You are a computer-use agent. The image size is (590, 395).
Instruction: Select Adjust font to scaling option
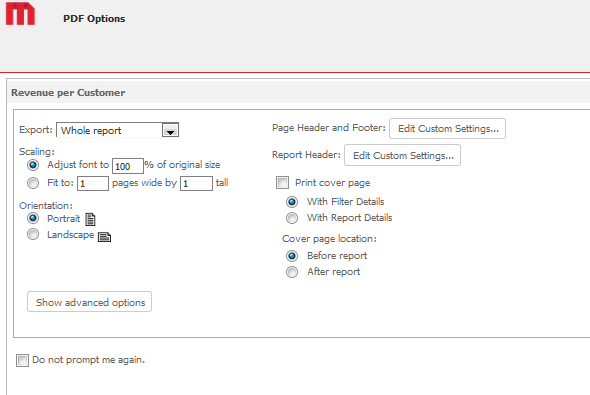pos(33,165)
